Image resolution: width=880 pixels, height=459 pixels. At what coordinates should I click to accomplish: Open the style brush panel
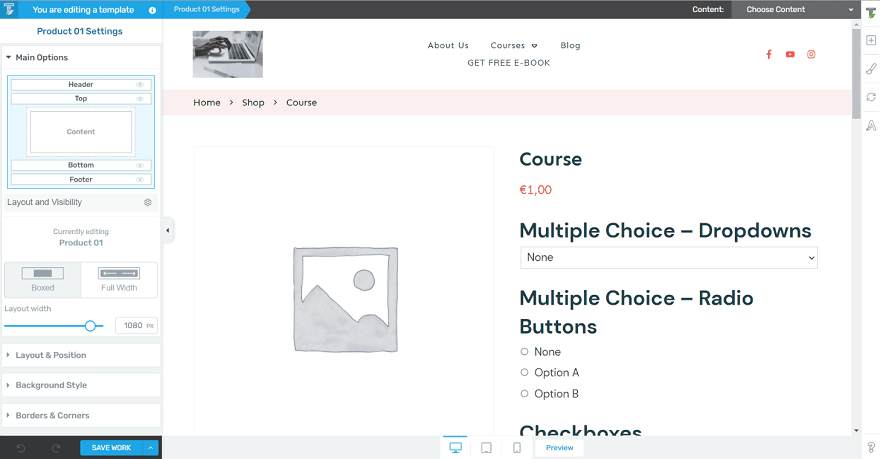coord(871,69)
